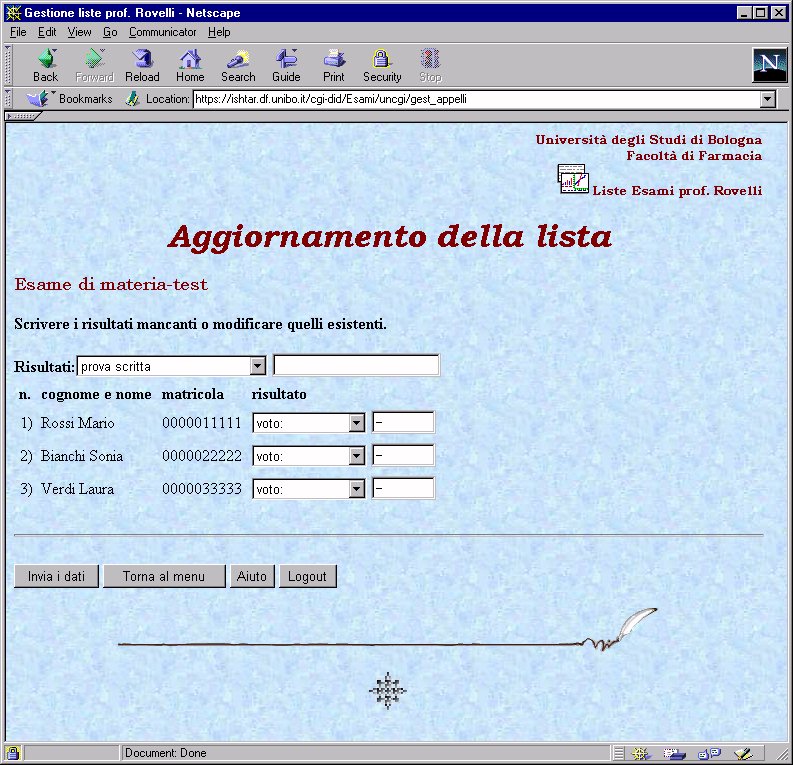
Task: Click the snowflake ornament at page bottom
Action: [x=387, y=690]
